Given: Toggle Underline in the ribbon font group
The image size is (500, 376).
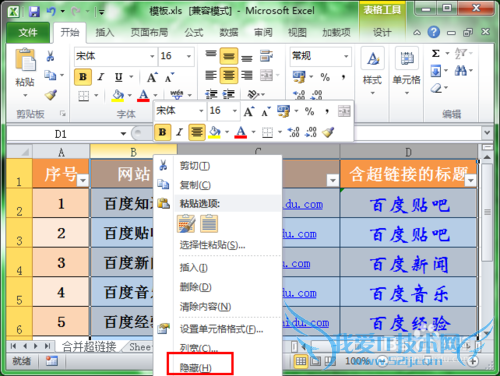Looking at the screenshot, I should coord(119,77).
